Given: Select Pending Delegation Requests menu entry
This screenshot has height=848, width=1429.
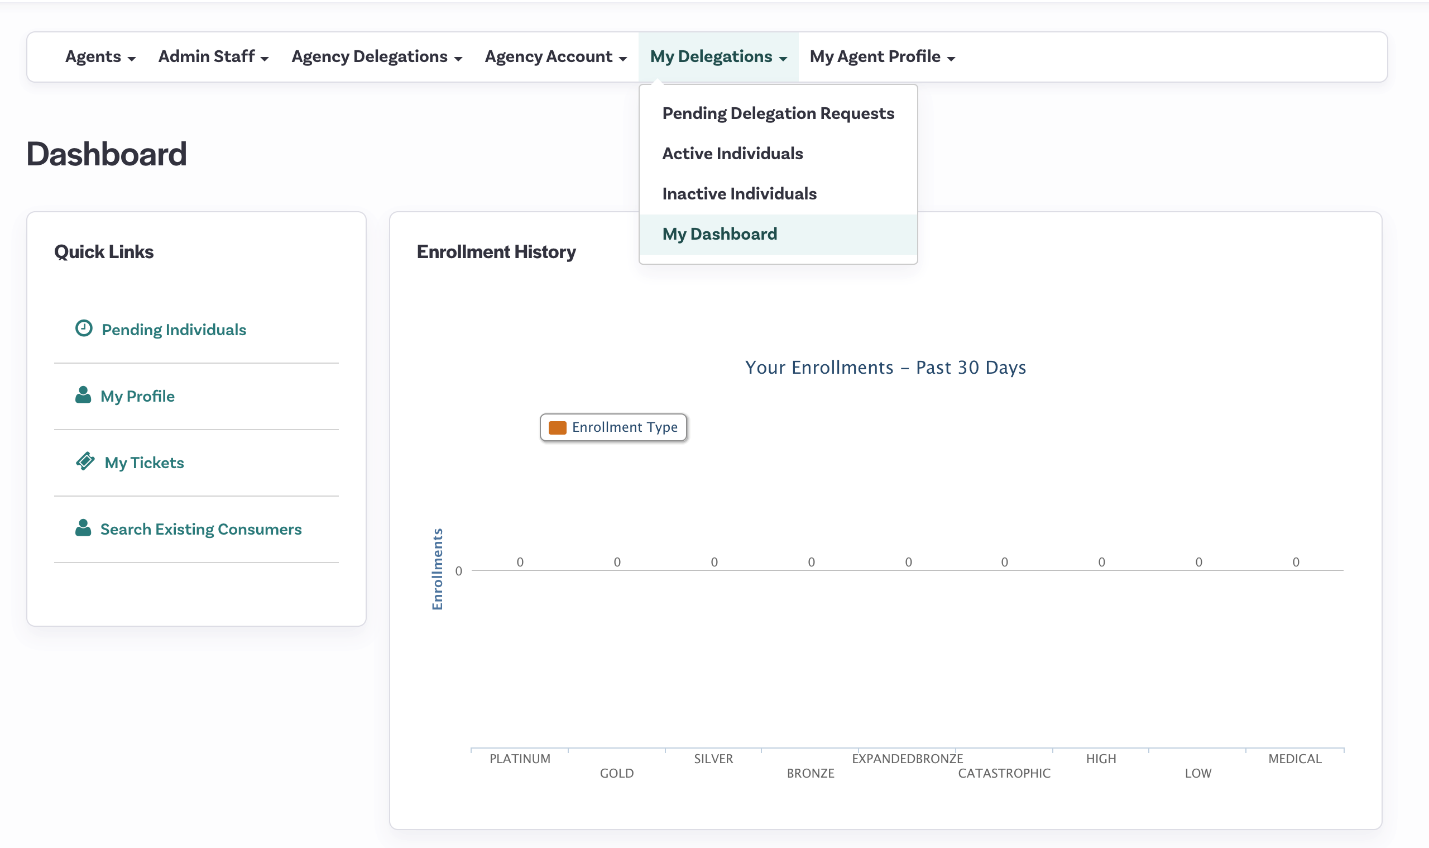Looking at the screenshot, I should (x=778, y=113).
